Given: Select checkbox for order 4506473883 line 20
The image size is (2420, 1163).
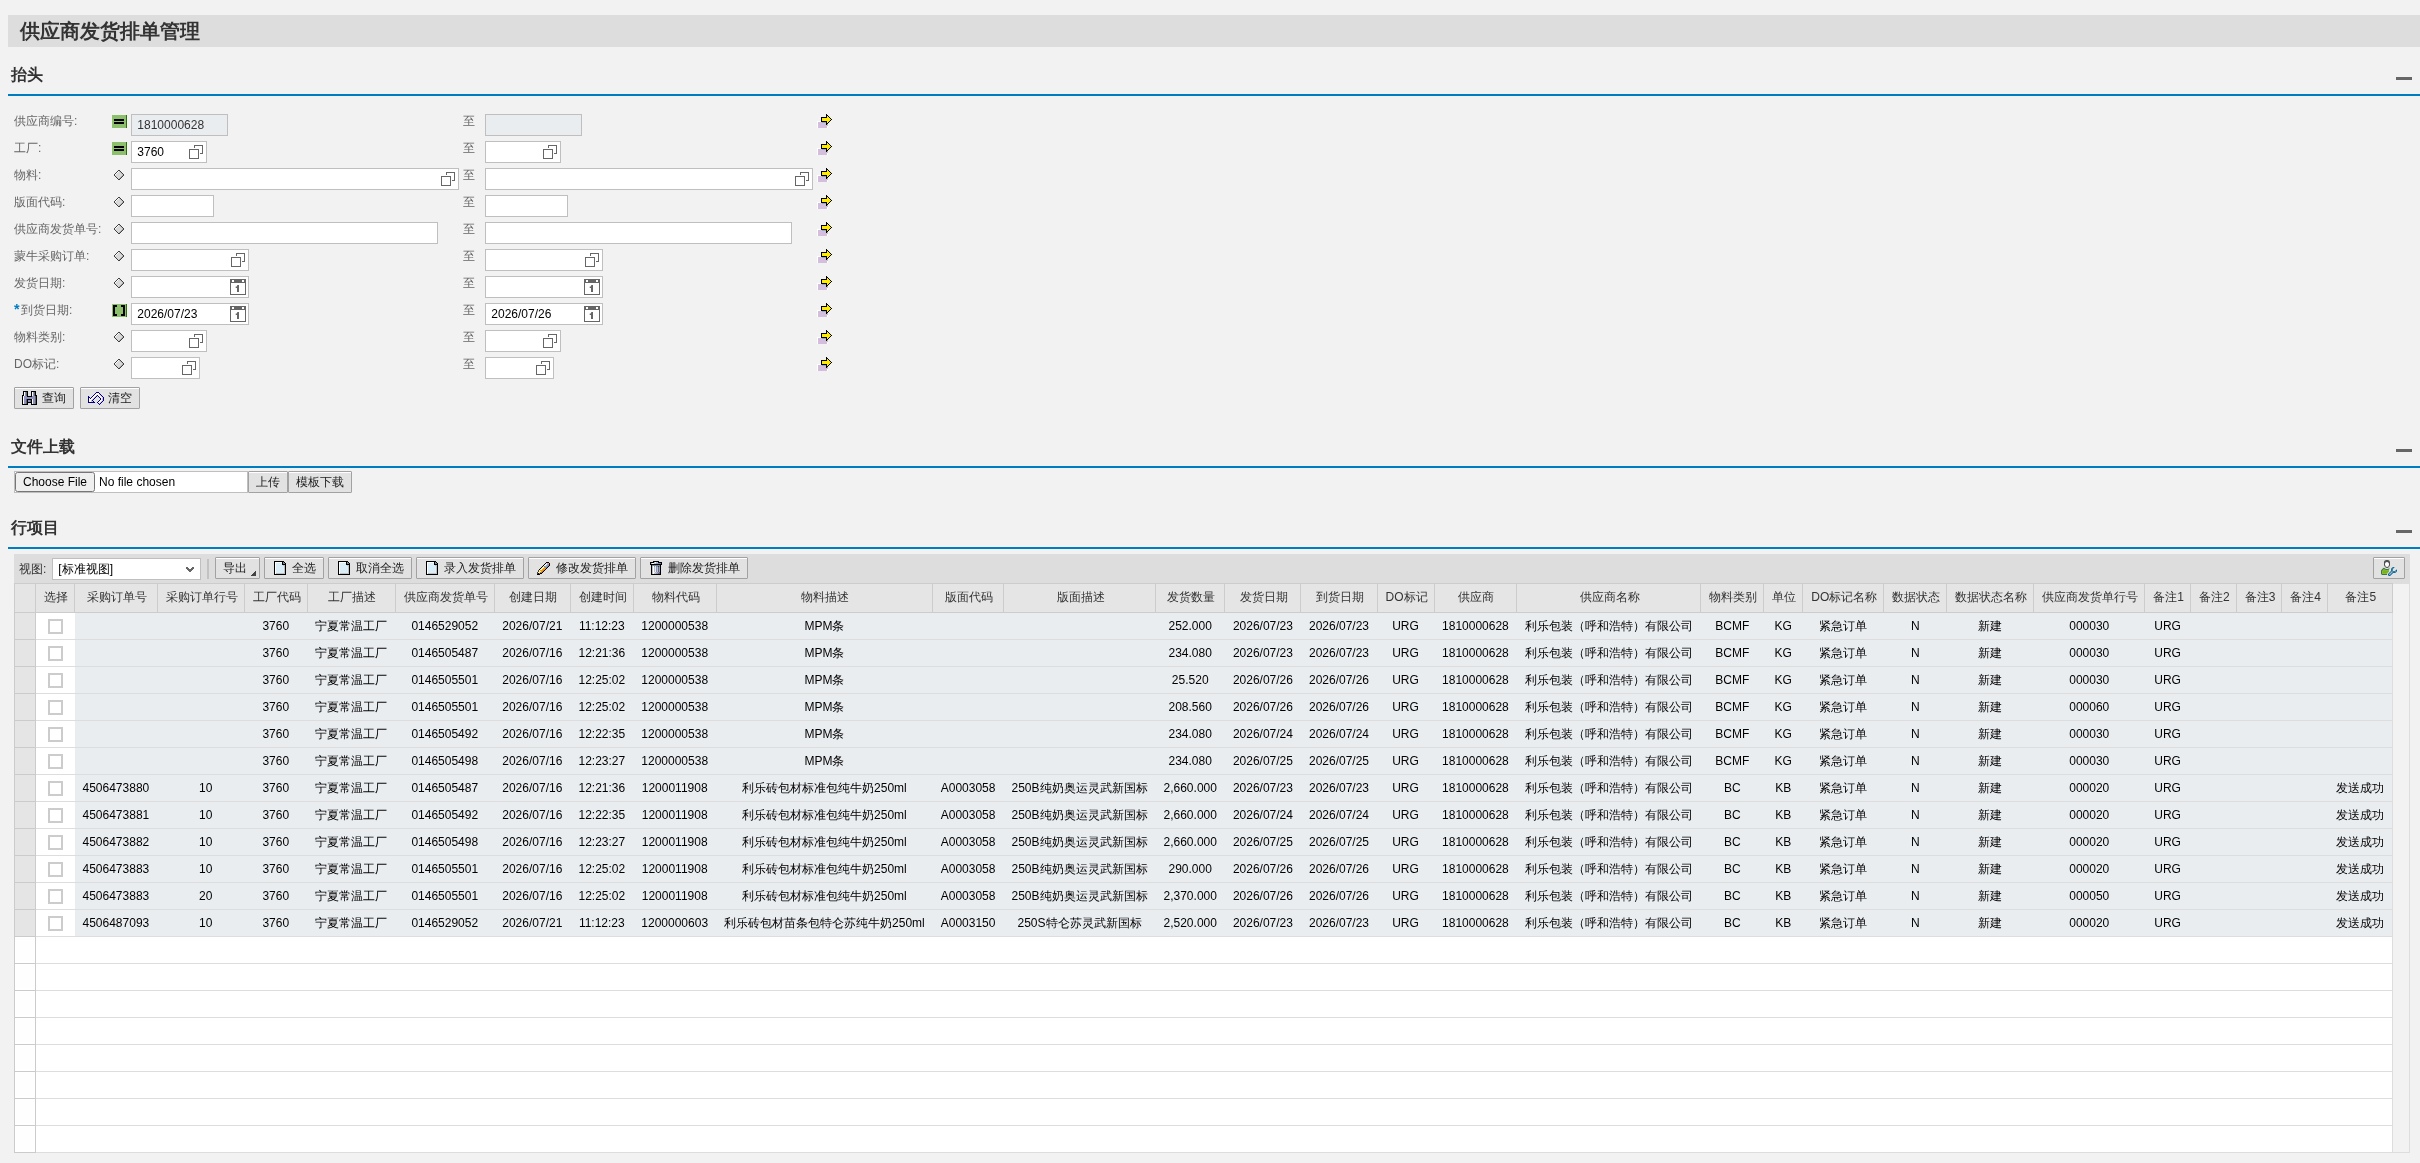Looking at the screenshot, I should click(x=56, y=897).
